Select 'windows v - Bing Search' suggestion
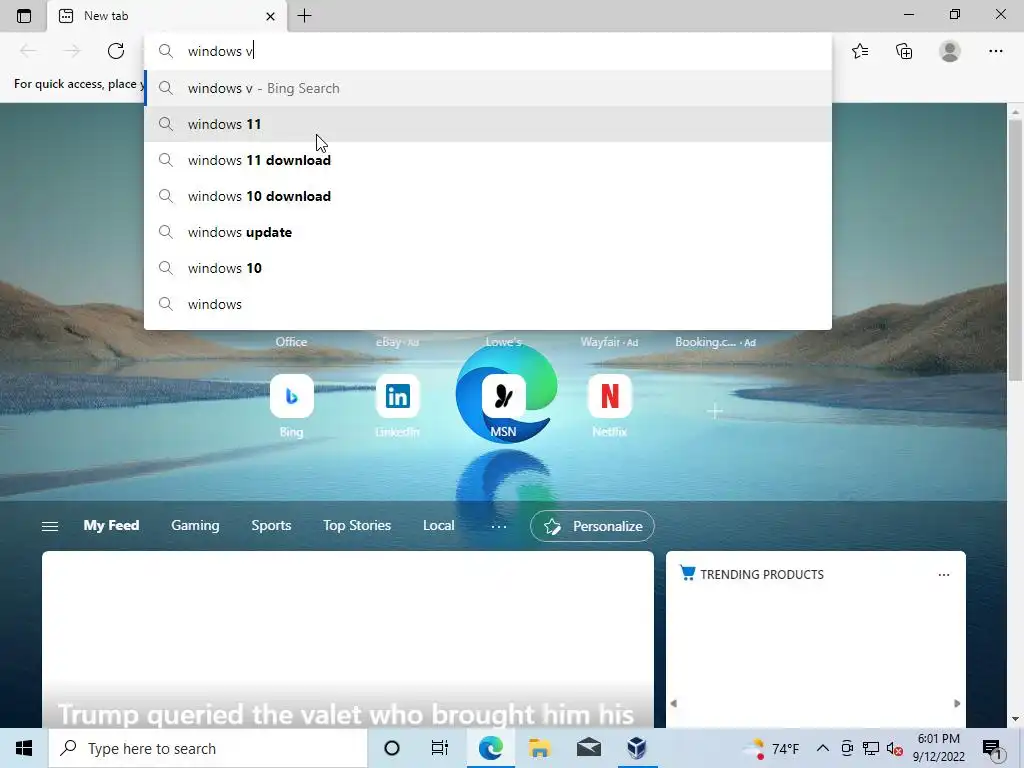The width and height of the screenshot is (1024, 768). pyautogui.click(x=488, y=88)
